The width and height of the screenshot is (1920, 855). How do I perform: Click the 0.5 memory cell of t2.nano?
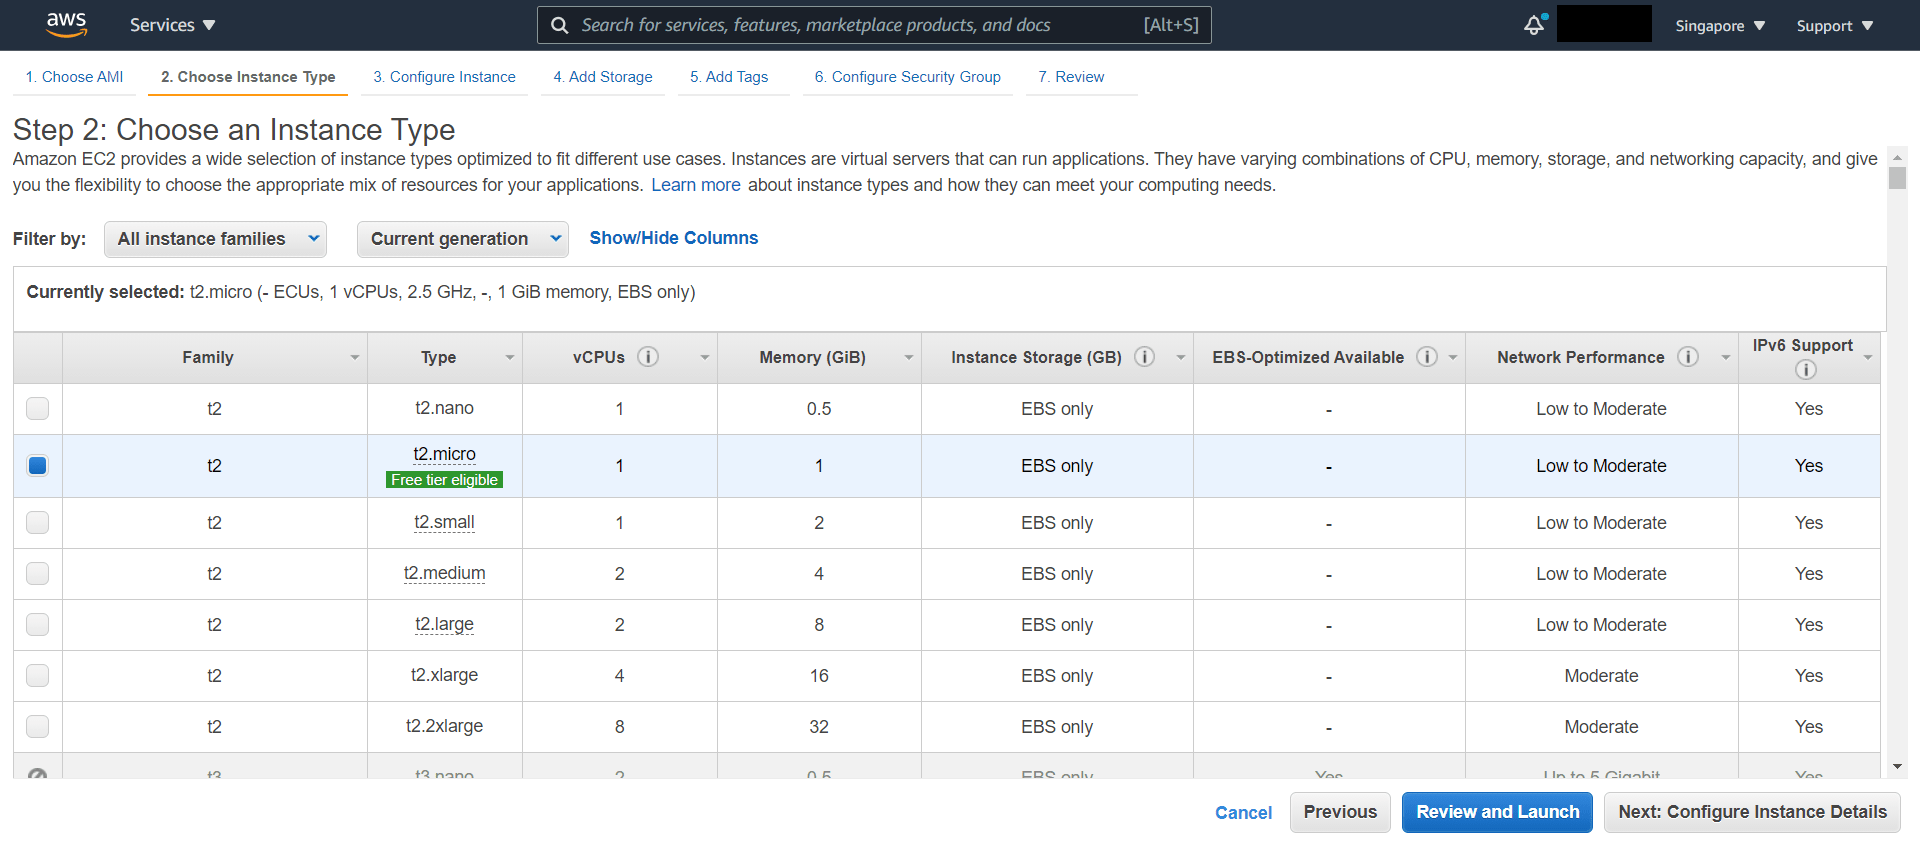(819, 409)
